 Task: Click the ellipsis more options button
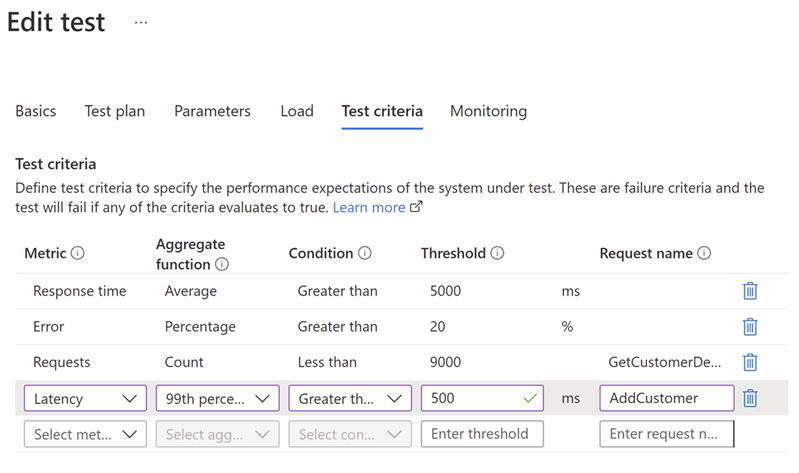[141, 22]
